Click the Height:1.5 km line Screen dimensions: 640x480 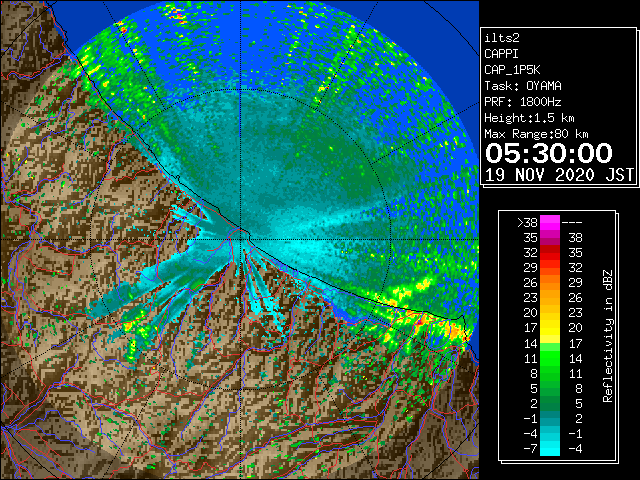tap(529, 118)
